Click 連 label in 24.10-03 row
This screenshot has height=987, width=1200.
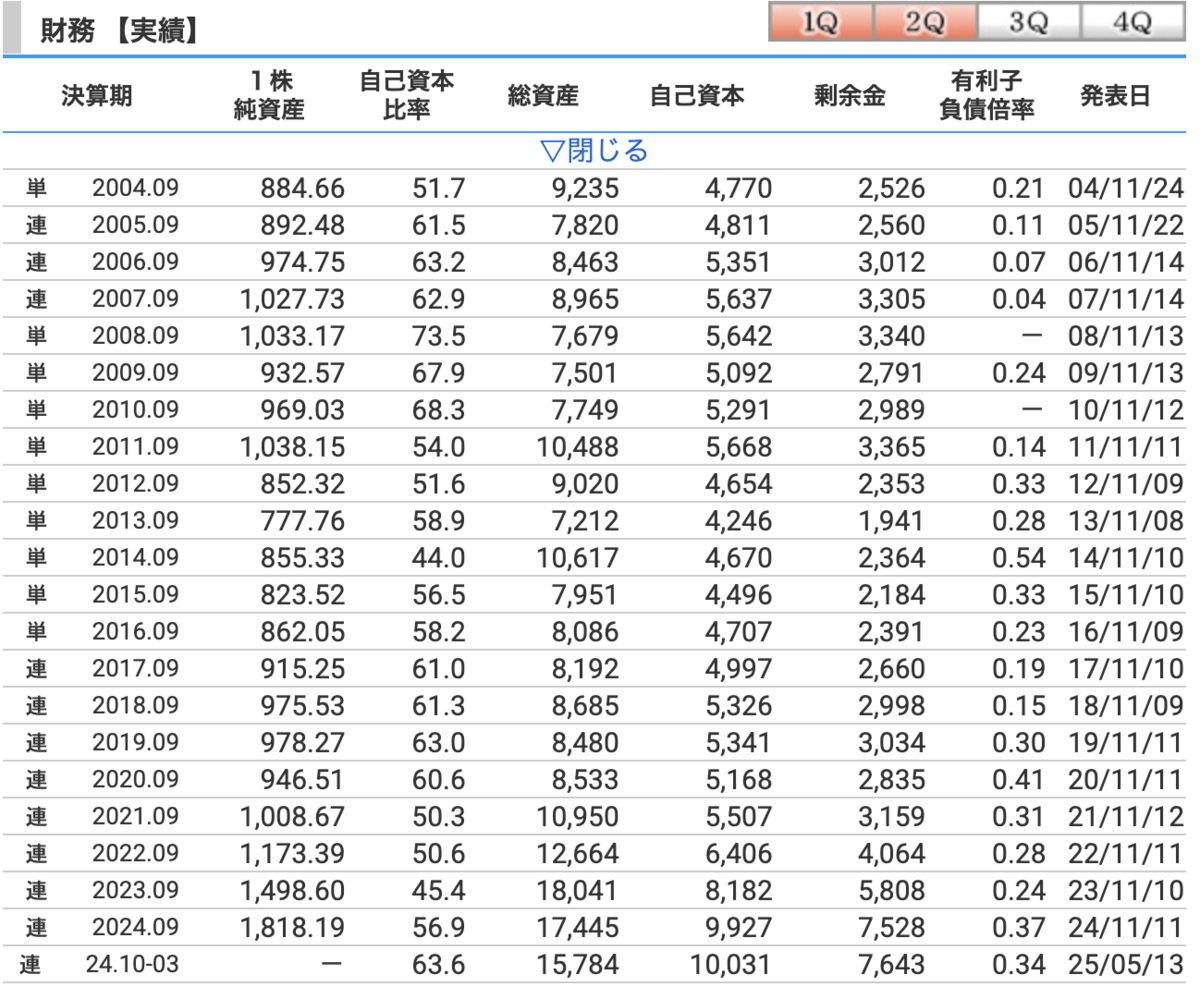31,966
